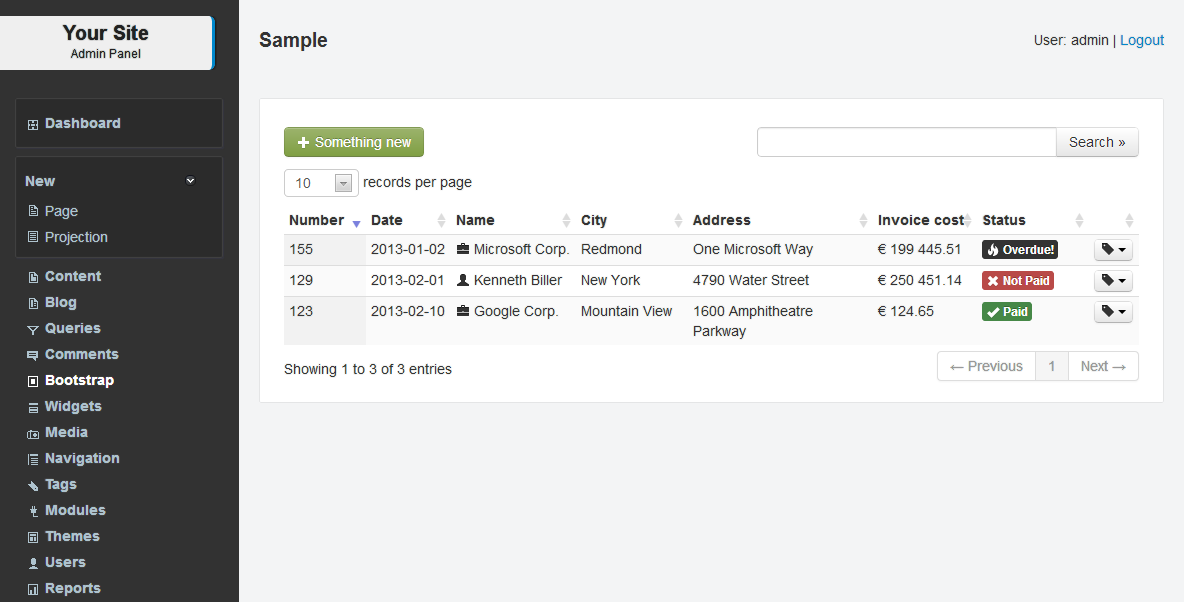Click the Modules plug icon
The image size is (1184, 602).
point(33,511)
